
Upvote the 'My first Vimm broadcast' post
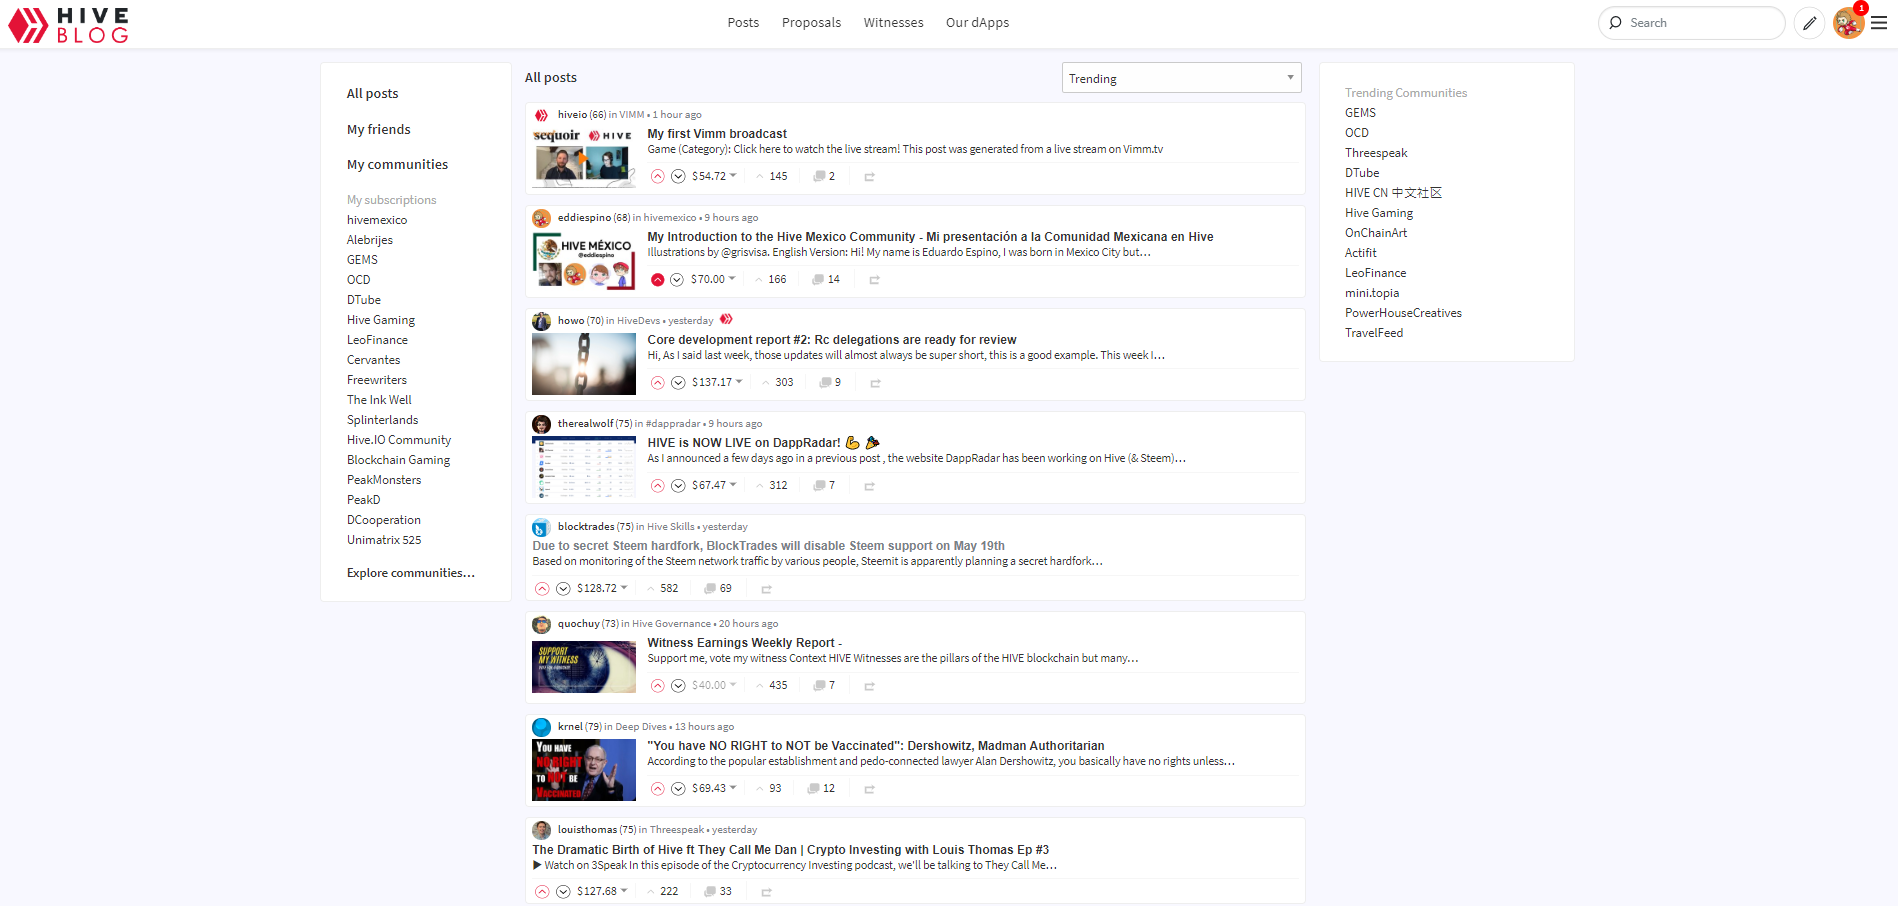pyautogui.click(x=657, y=176)
